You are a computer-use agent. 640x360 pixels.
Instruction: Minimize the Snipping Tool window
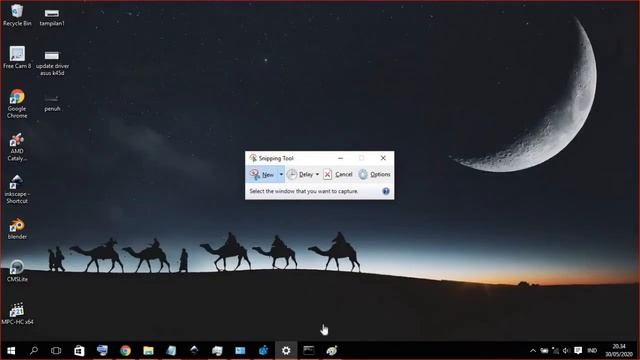(340, 158)
